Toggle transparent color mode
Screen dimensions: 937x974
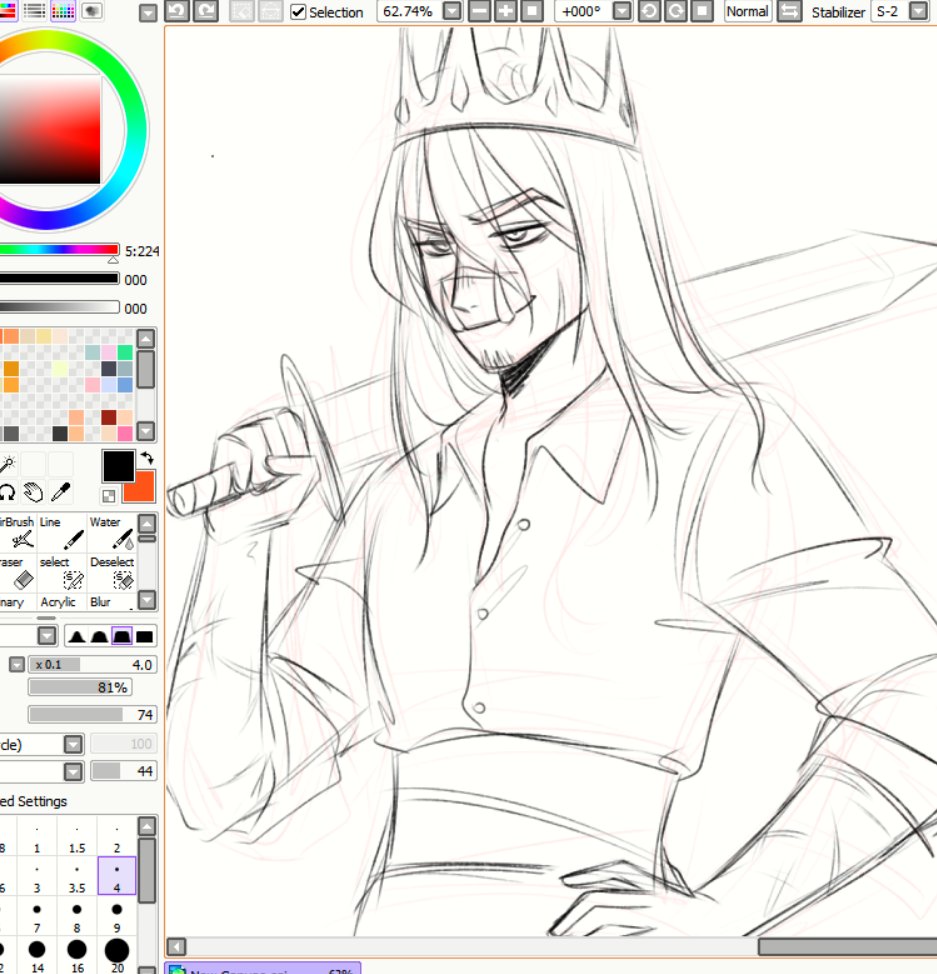click(109, 496)
